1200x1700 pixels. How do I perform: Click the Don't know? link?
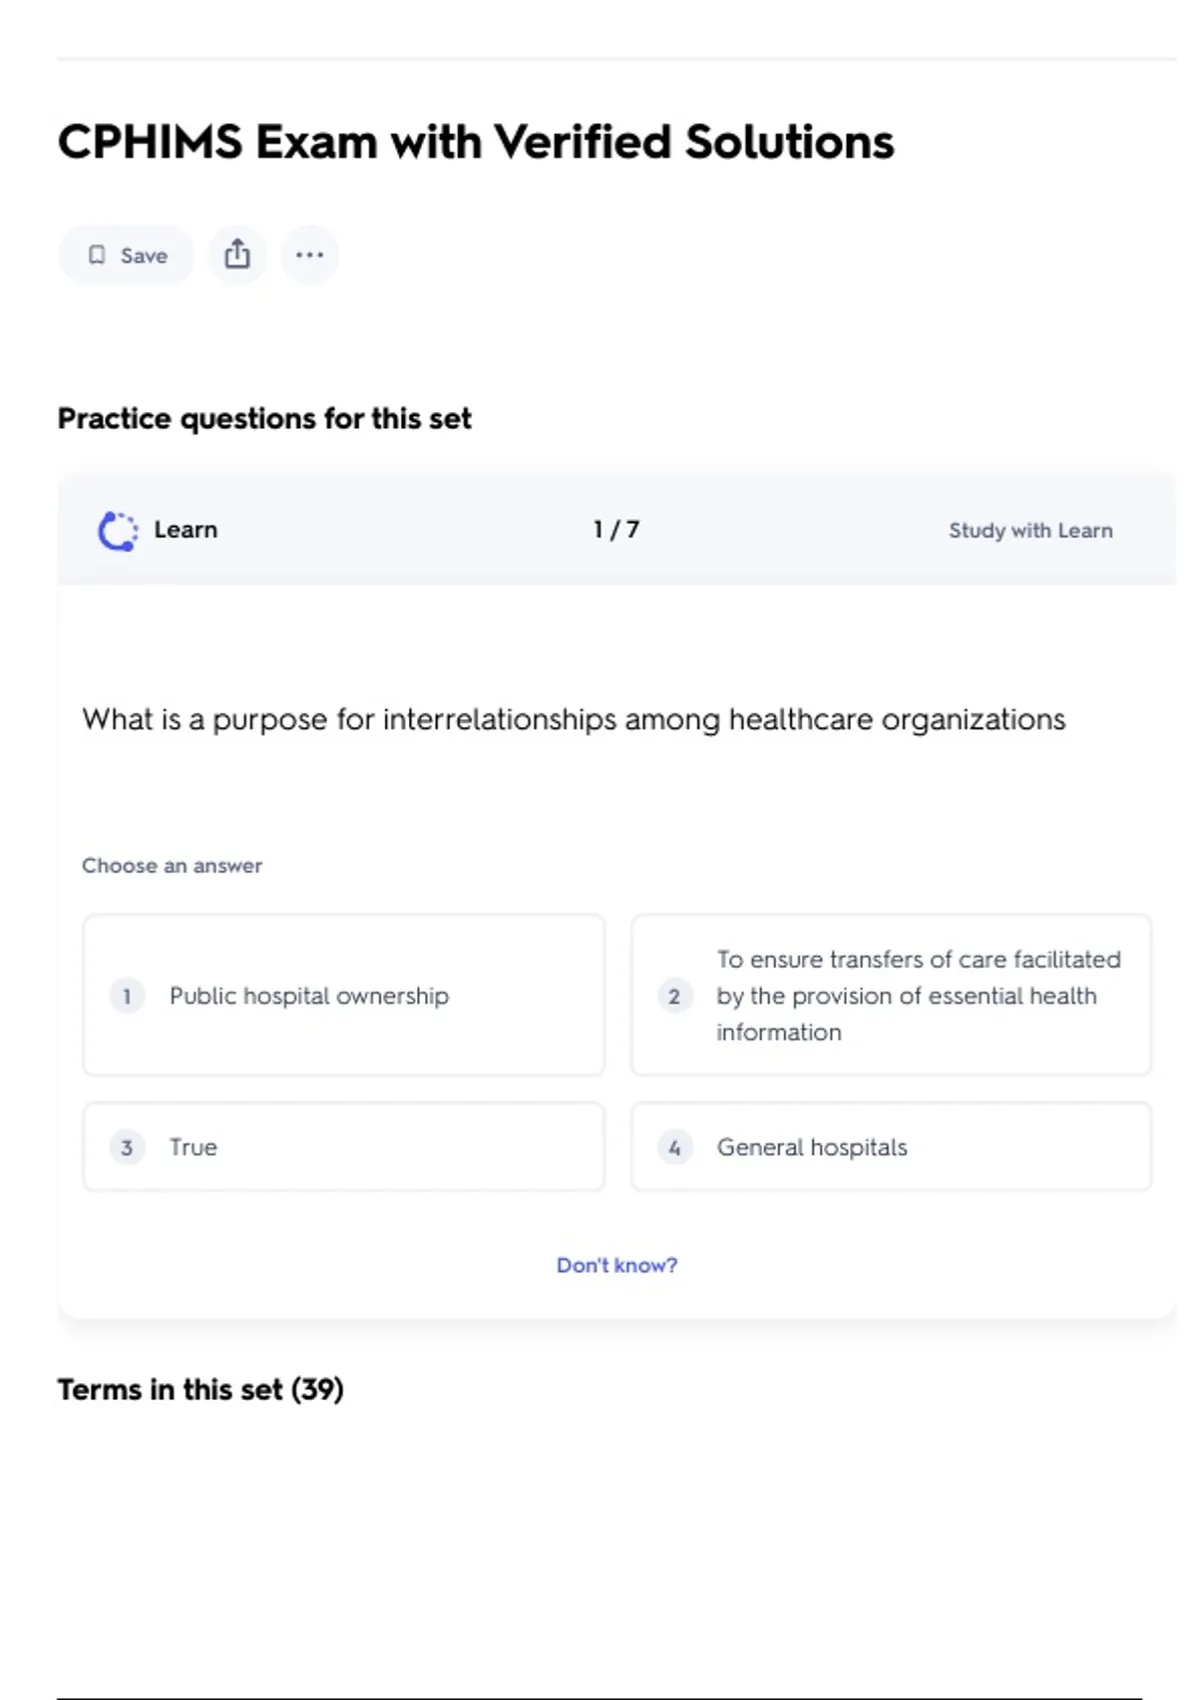(617, 1265)
